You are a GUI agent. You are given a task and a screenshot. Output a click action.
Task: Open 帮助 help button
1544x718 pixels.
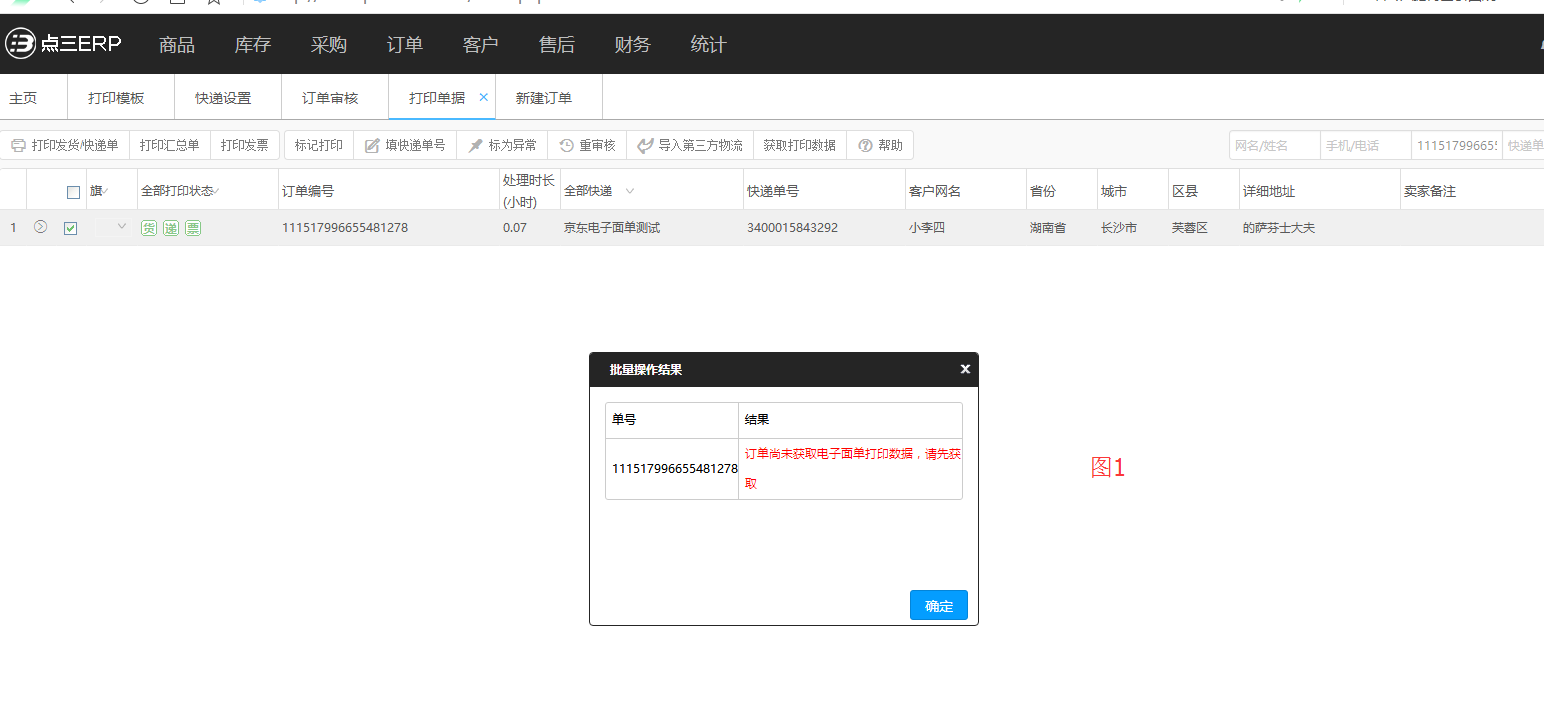tap(880, 145)
